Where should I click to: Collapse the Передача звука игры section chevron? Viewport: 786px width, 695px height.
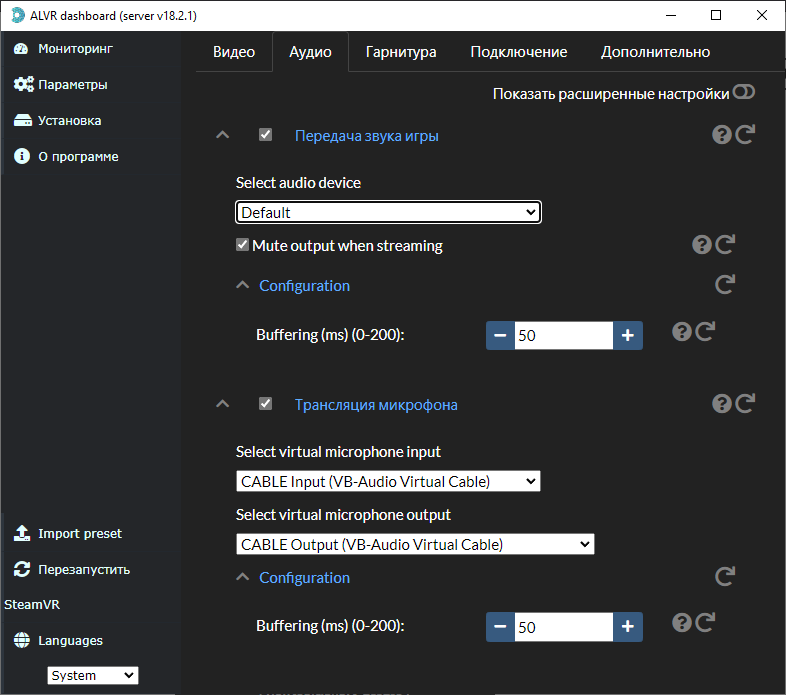click(x=223, y=135)
